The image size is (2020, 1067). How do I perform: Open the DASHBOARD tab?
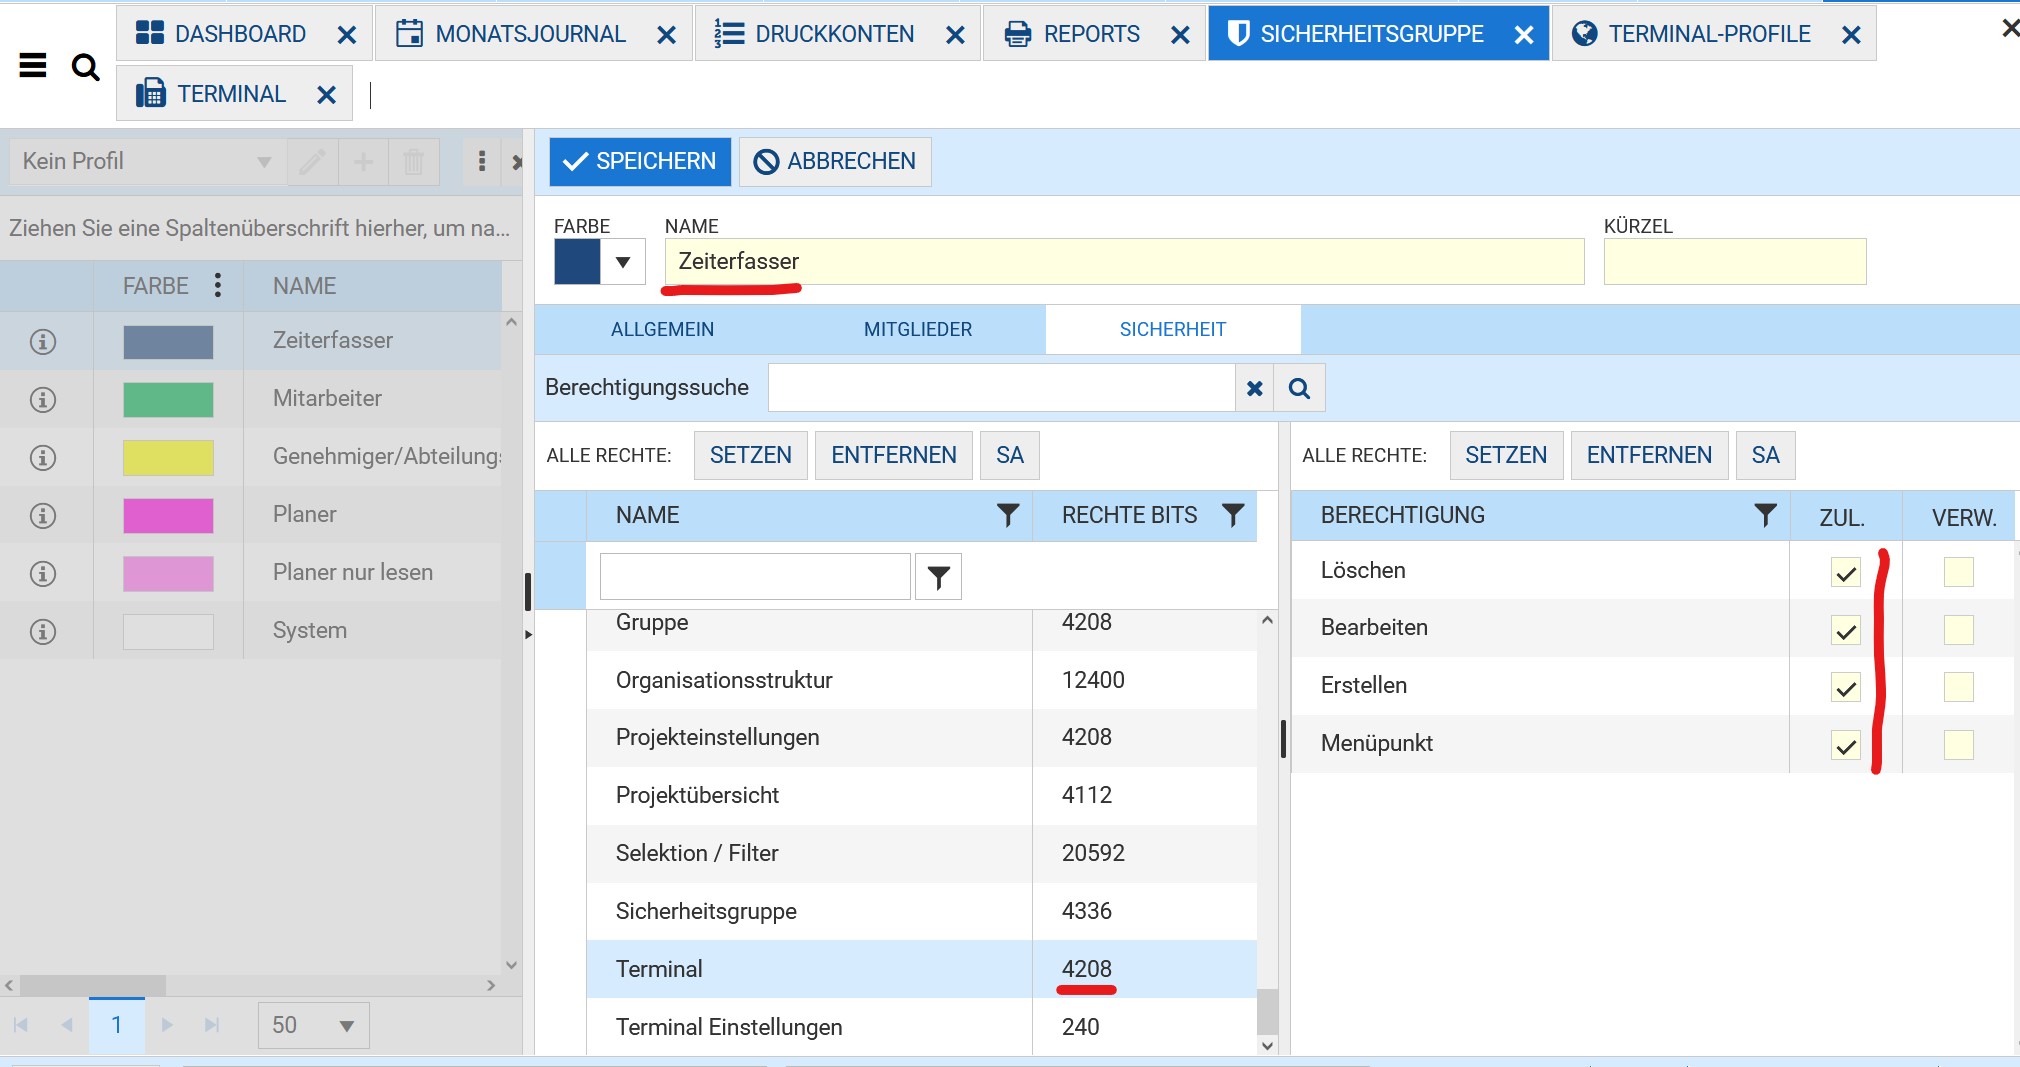[x=240, y=32]
